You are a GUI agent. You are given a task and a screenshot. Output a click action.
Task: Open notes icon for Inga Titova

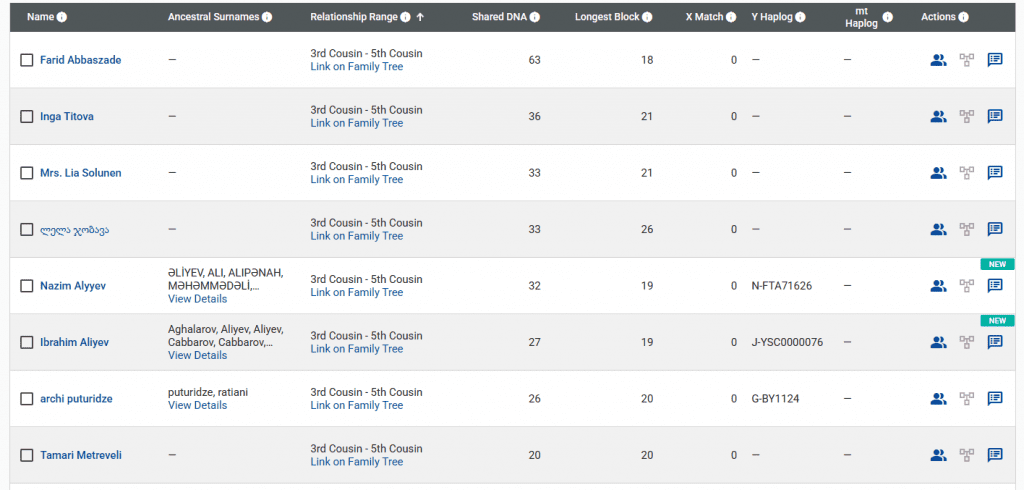point(995,116)
